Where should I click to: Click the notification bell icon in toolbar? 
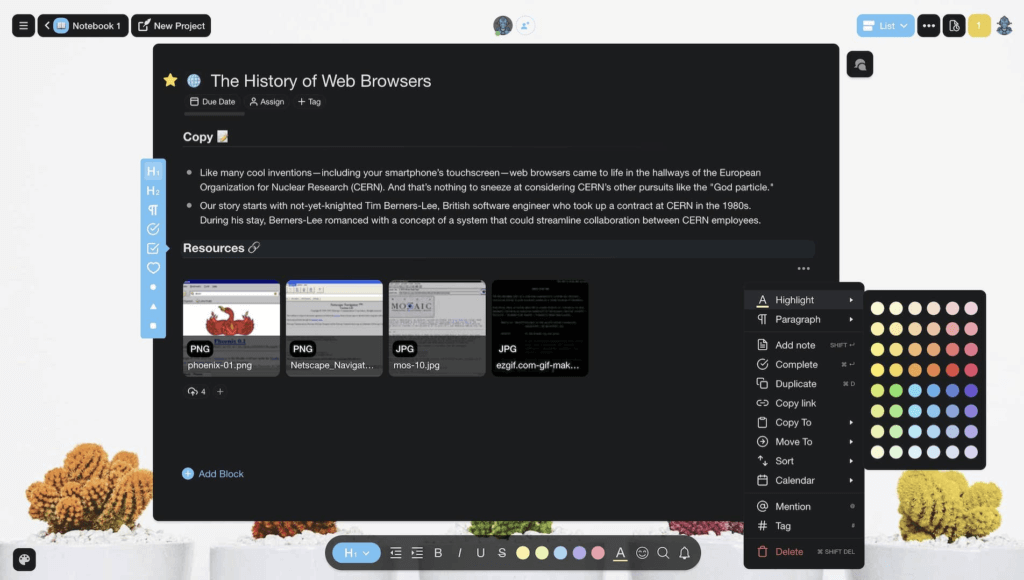pyautogui.click(x=685, y=553)
